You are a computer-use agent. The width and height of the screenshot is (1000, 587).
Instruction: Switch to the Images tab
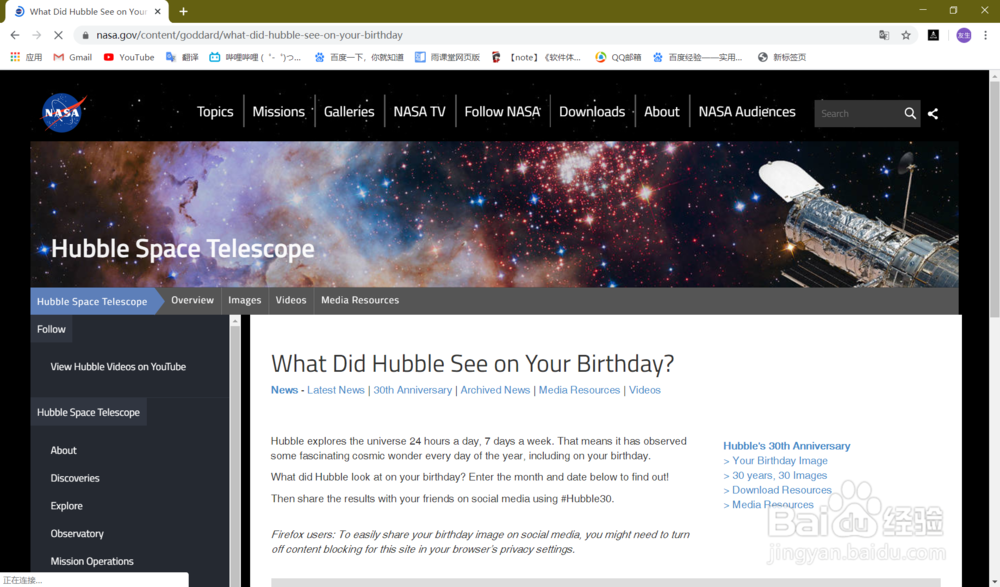click(244, 300)
